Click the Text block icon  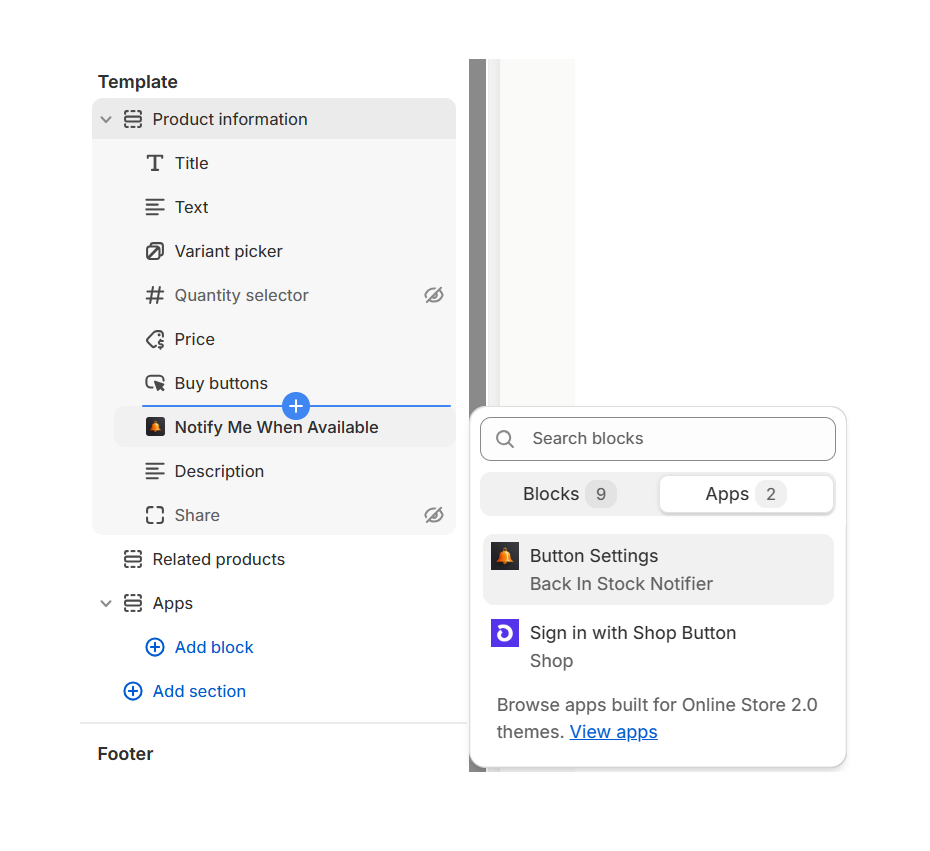[155, 207]
